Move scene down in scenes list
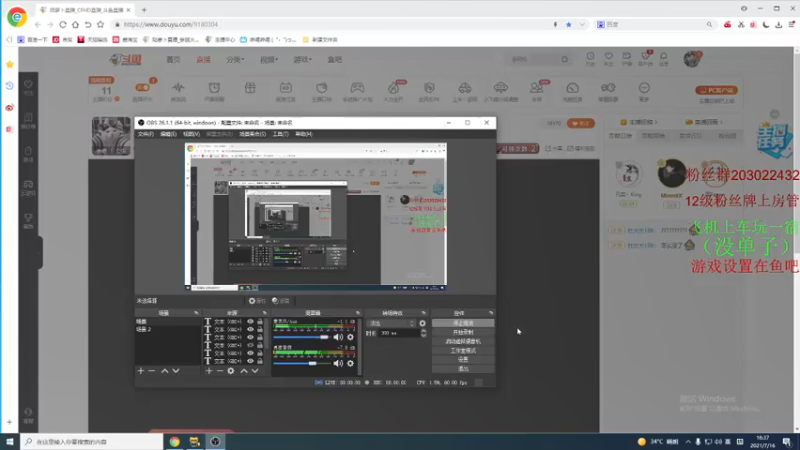The image size is (800, 450). point(176,371)
